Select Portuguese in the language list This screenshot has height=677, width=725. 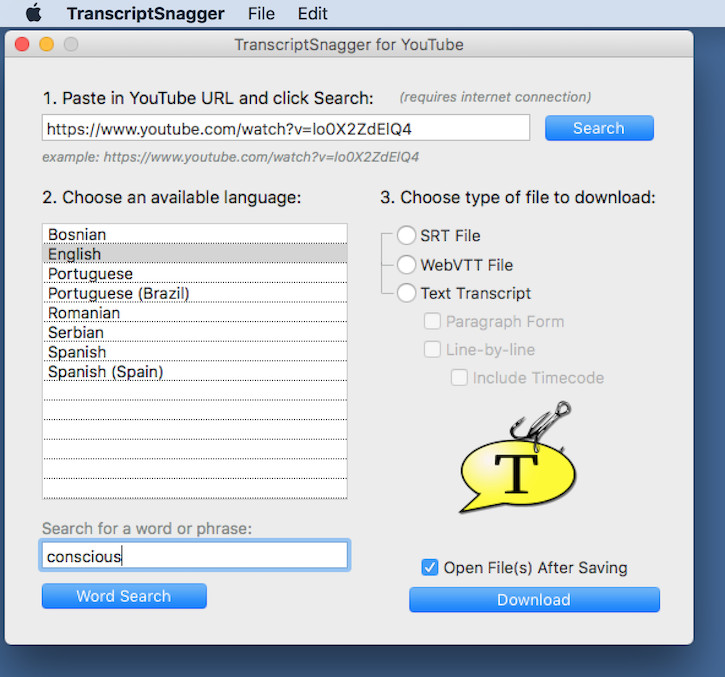195,273
